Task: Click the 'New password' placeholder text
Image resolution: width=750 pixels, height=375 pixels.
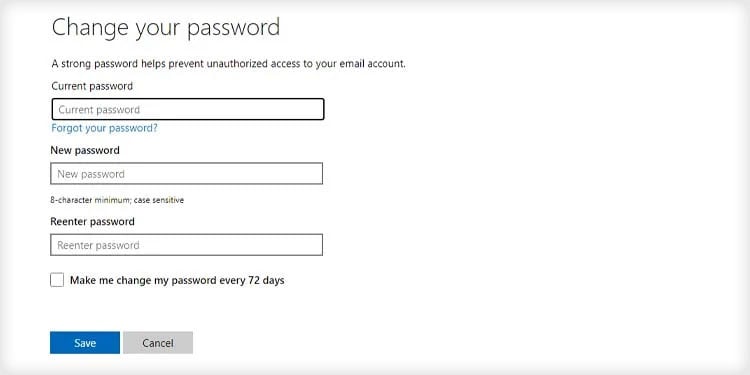Action: 91,174
